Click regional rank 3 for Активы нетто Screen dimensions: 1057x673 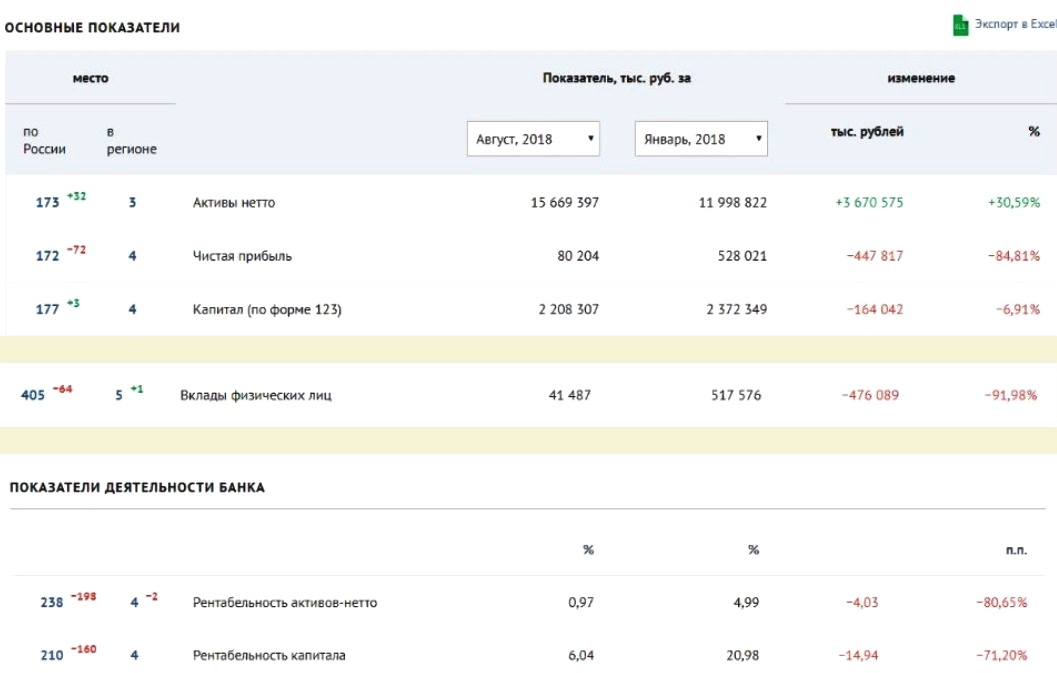click(132, 202)
